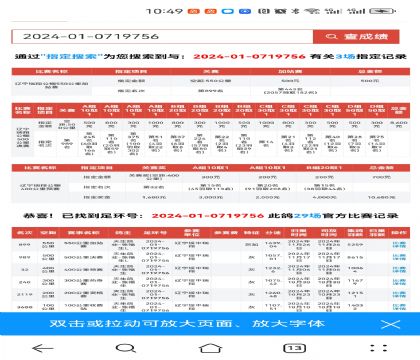Tap the browser back arrow icon
The image size is (420, 360).
pos(43,349)
